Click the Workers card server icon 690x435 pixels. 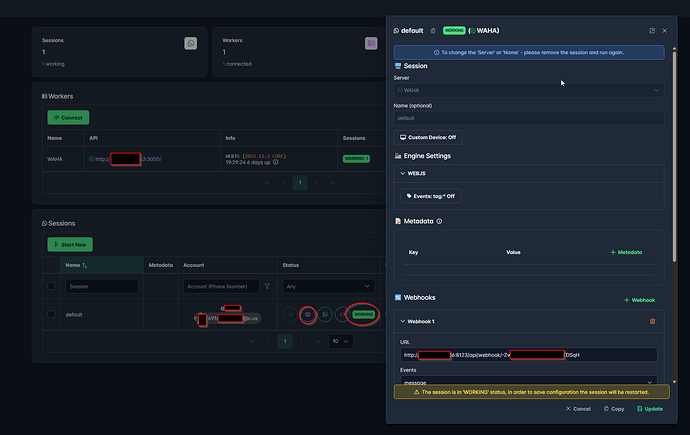point(371,43)
